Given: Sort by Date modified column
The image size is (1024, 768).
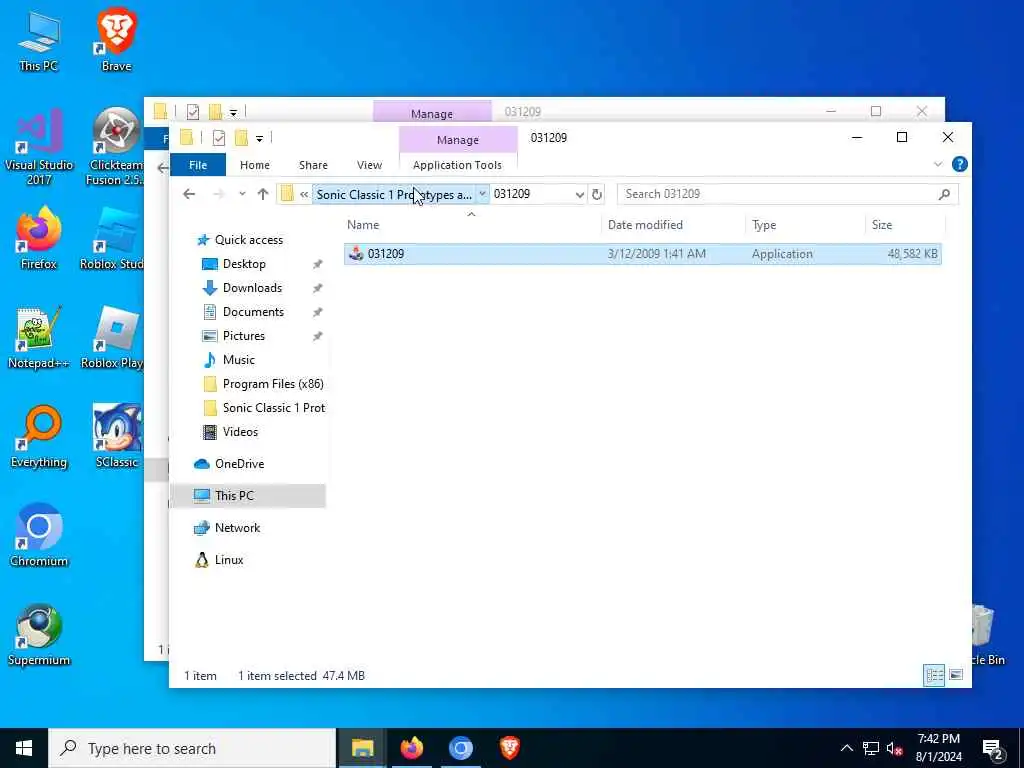Looking at the screenshot, I should pyautogui.click(x=673, y=225).
